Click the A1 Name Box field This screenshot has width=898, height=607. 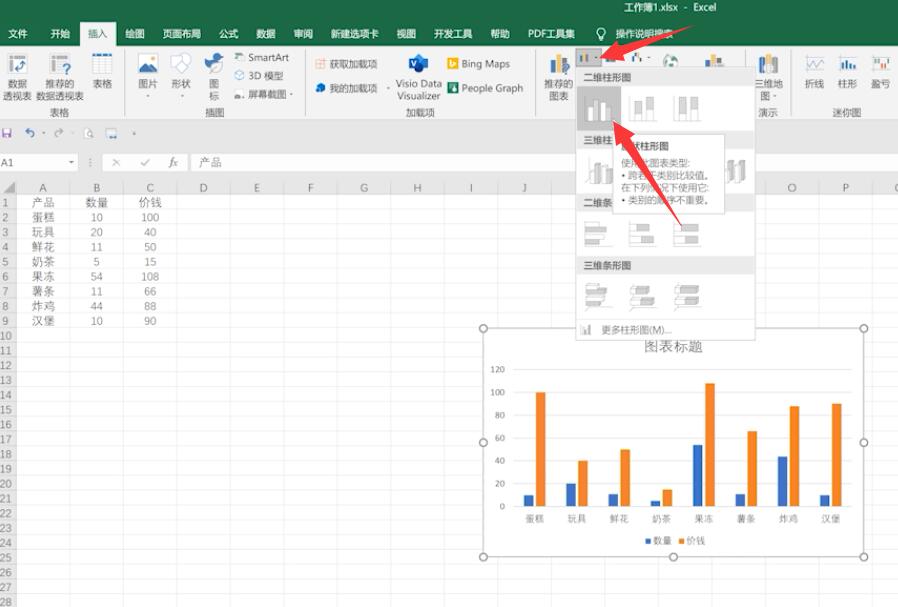point(33,163)
